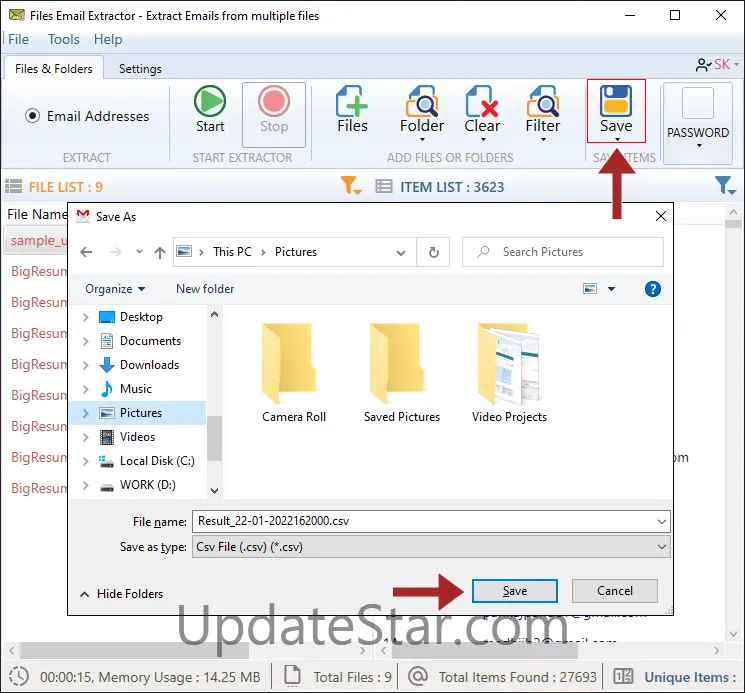Viewport: 745px width, 693px height.
Task: Click New folder
Action: [205, 289]
